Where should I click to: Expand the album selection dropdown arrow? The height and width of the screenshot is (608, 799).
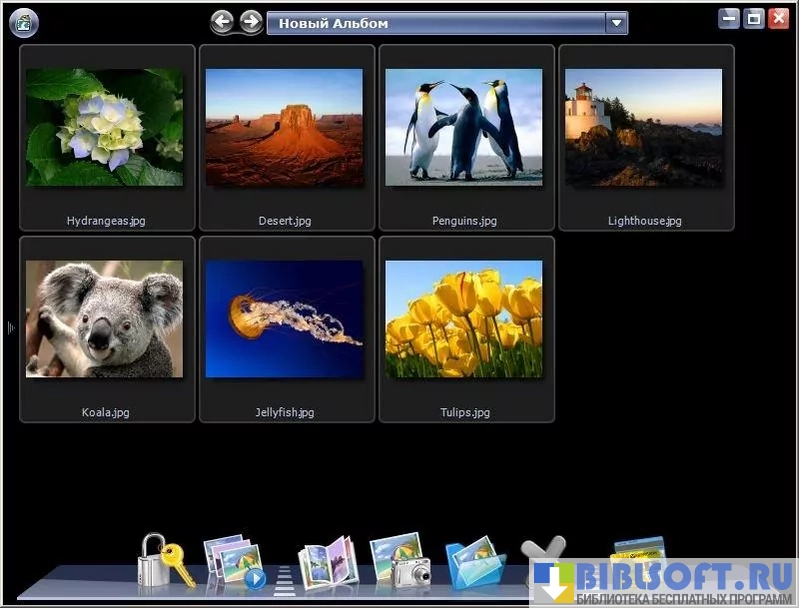(x=616, y=22)
